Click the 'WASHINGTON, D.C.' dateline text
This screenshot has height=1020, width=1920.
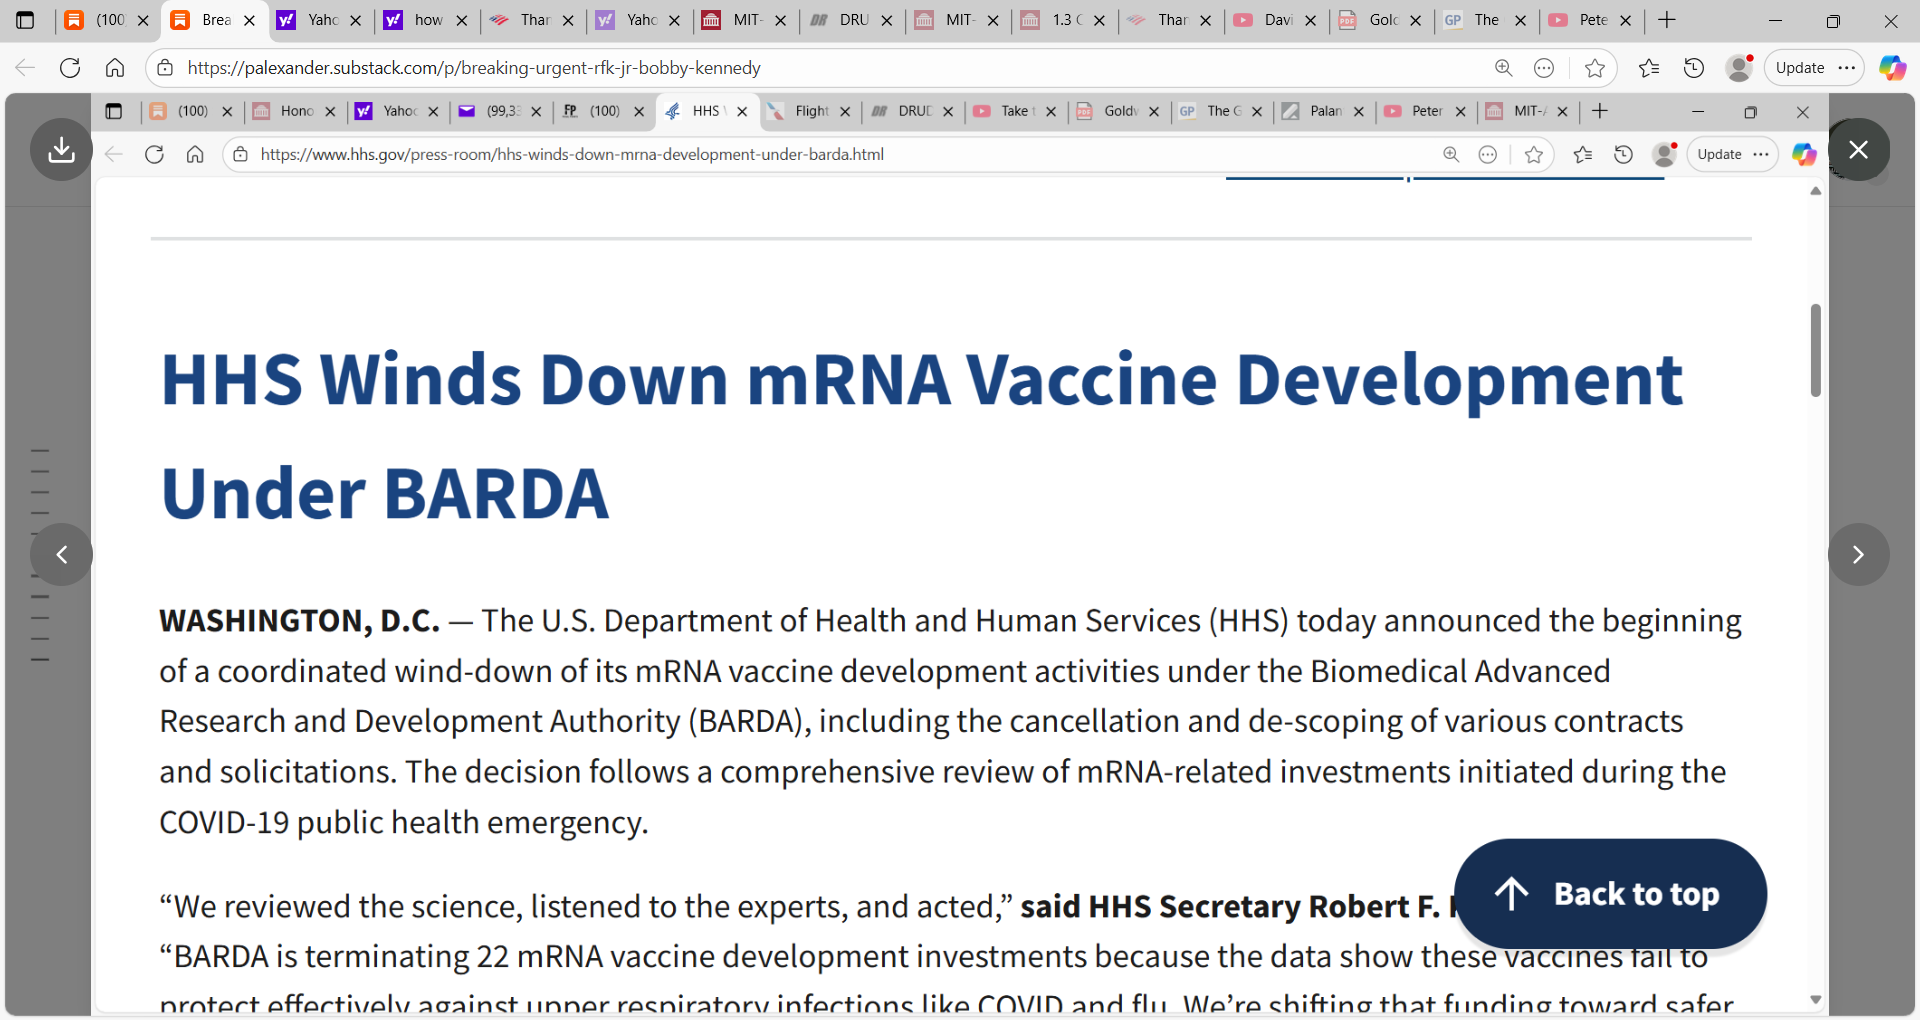299,621
